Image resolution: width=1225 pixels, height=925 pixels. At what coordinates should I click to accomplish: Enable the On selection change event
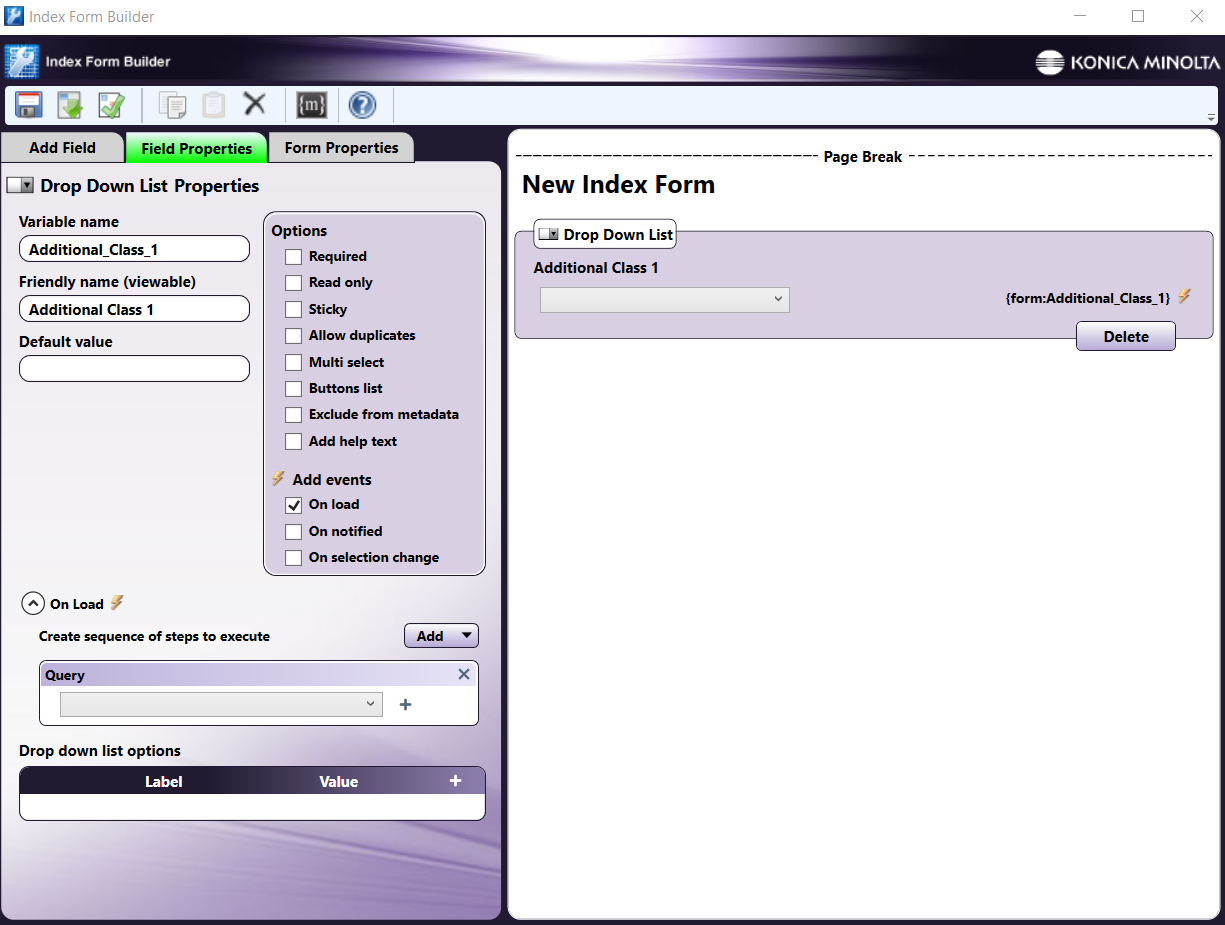(293, 558)
